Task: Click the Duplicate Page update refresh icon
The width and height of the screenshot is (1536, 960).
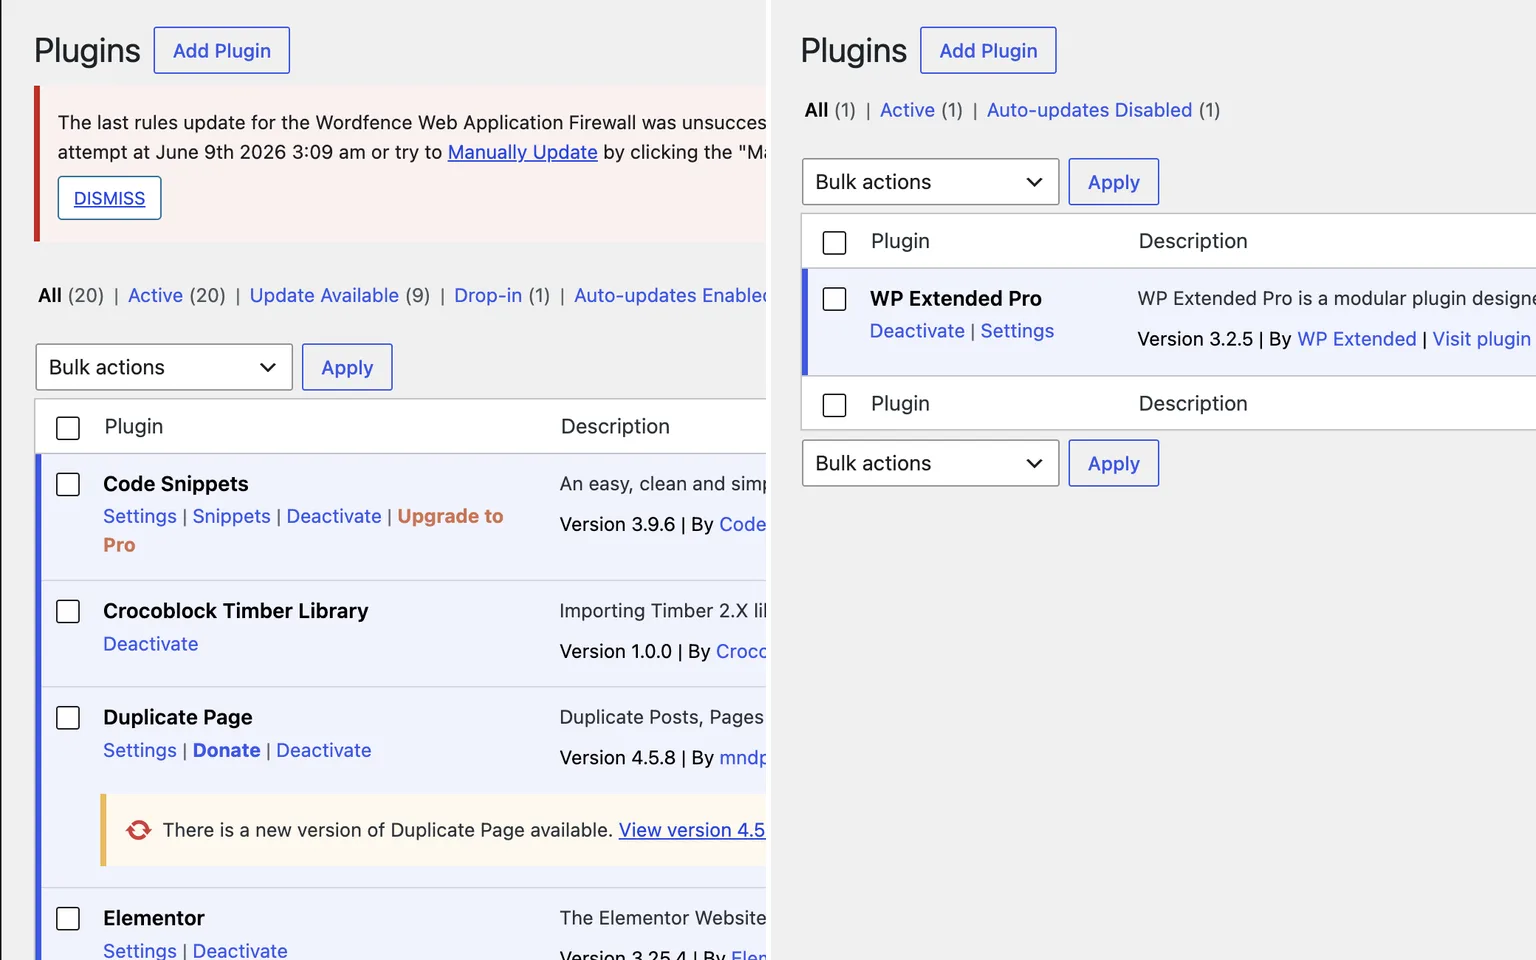Action: pos(139,830)
